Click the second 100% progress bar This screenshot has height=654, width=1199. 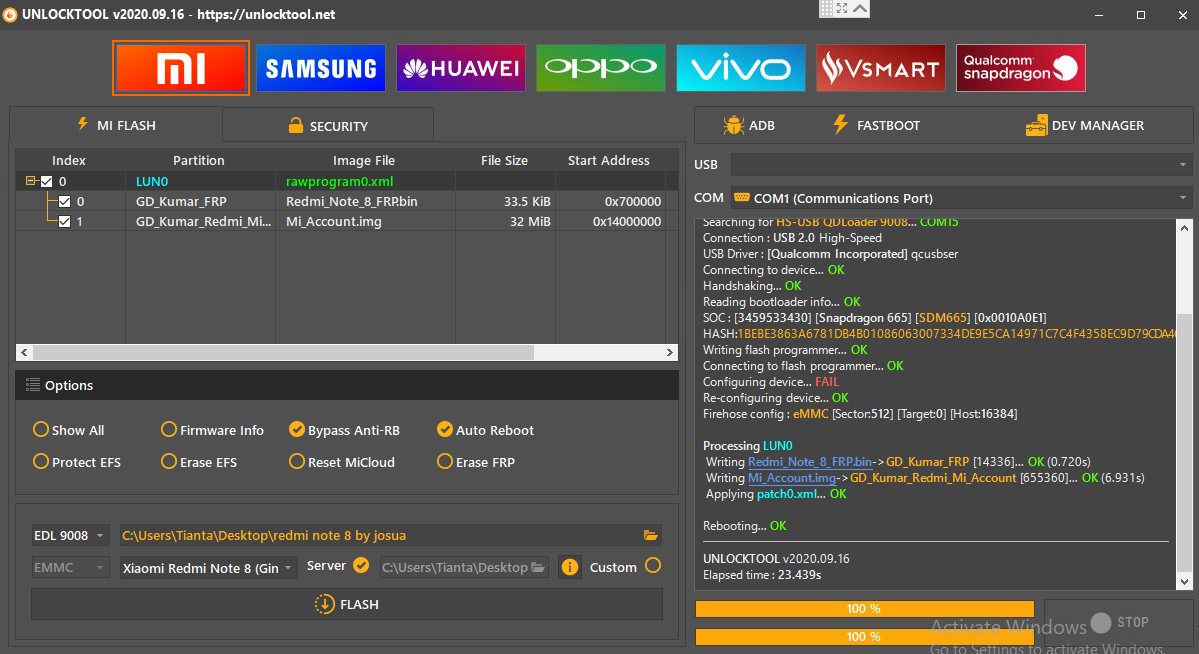[864, 636]
